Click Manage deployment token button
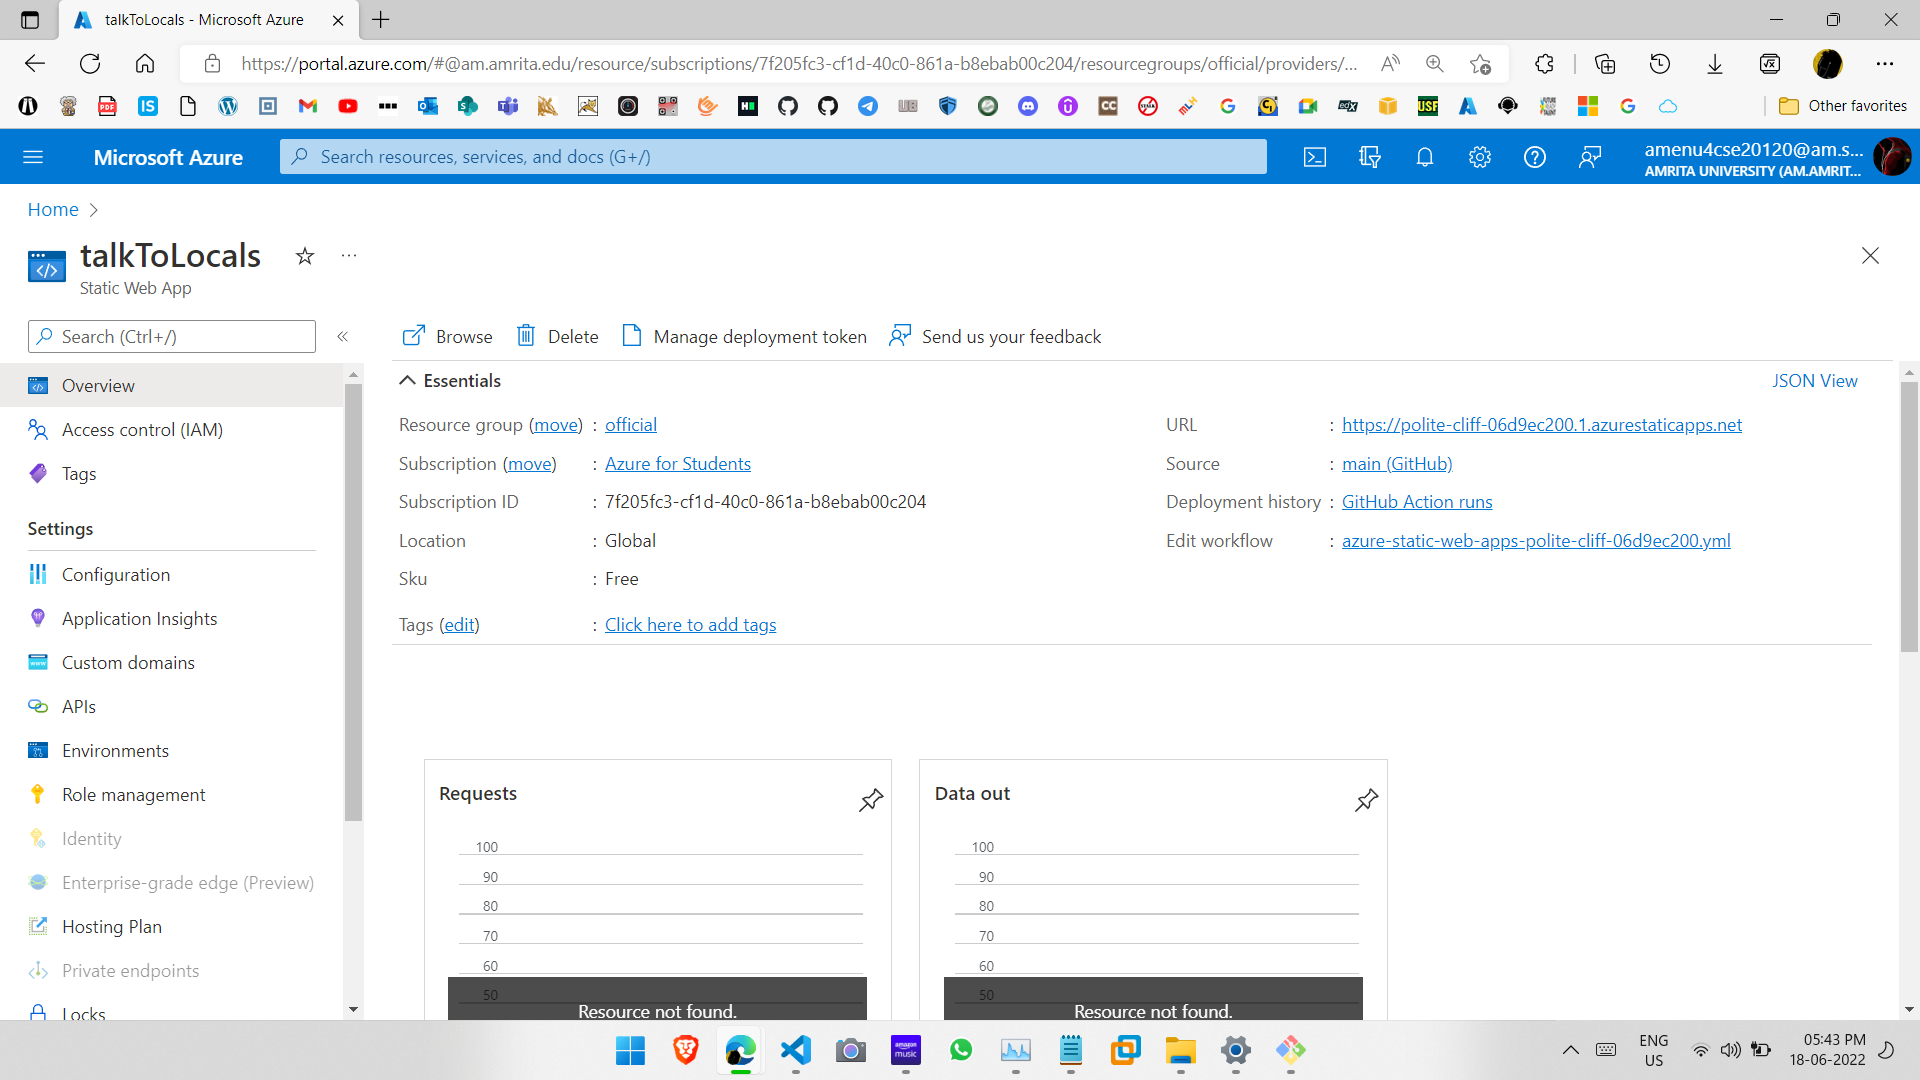 (745, 337)
